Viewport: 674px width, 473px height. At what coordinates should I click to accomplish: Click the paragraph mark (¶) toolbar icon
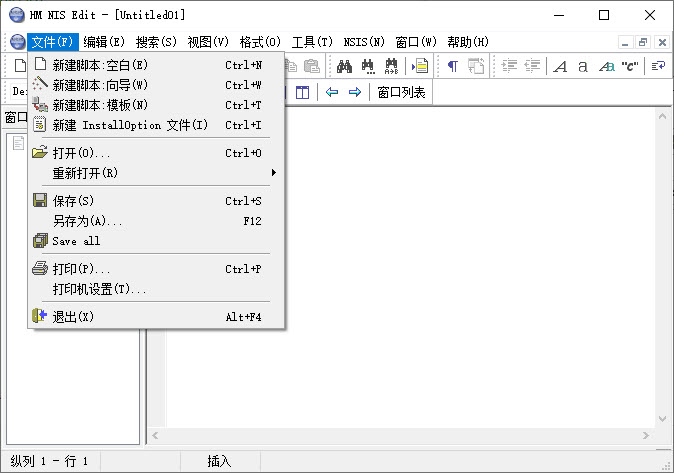(x=453, y=66)
